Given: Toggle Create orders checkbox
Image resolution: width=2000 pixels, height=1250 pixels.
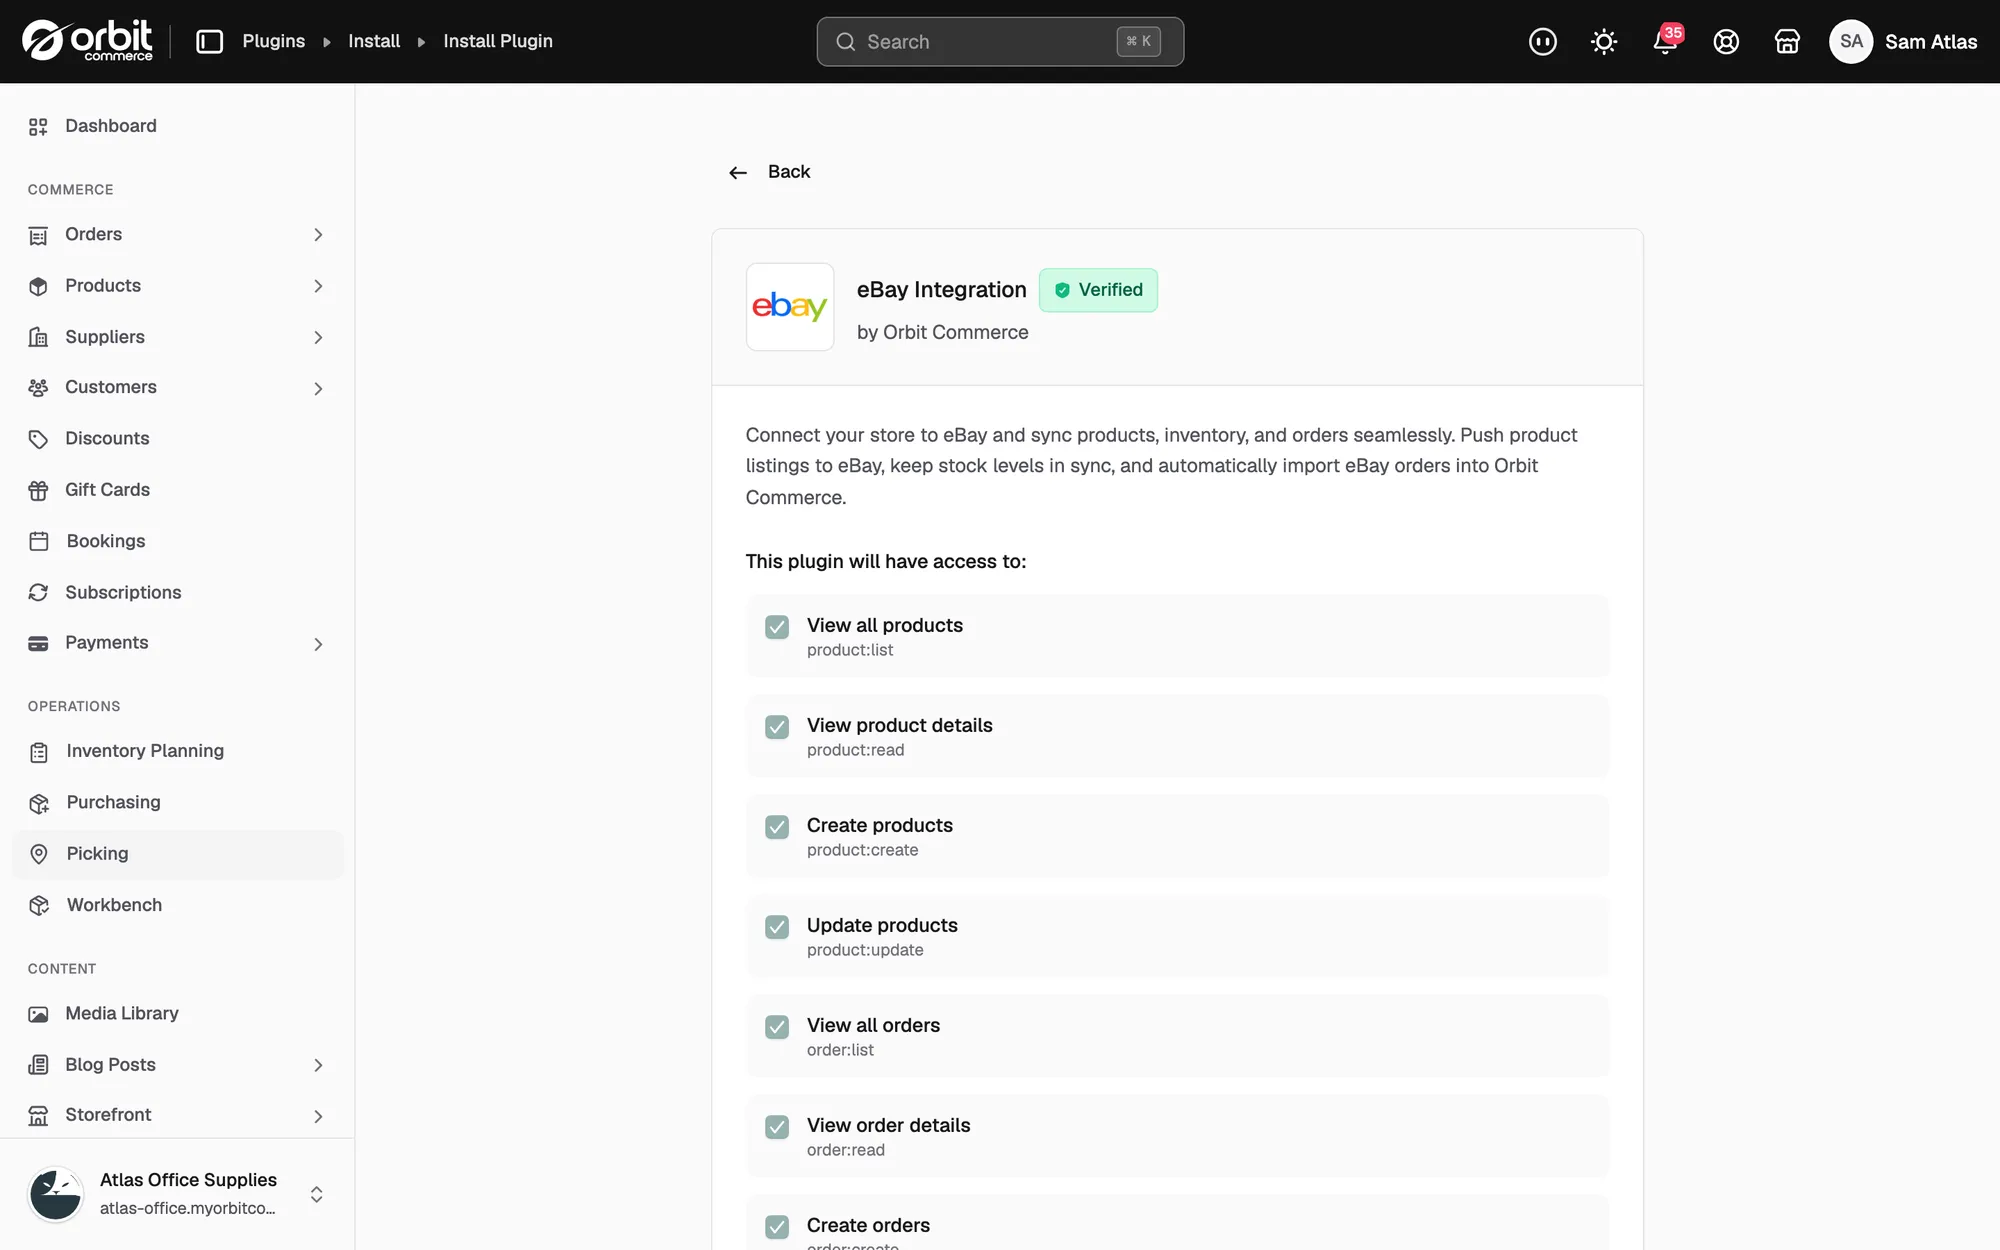Looking at the screenshot, I should [777, 1227].
